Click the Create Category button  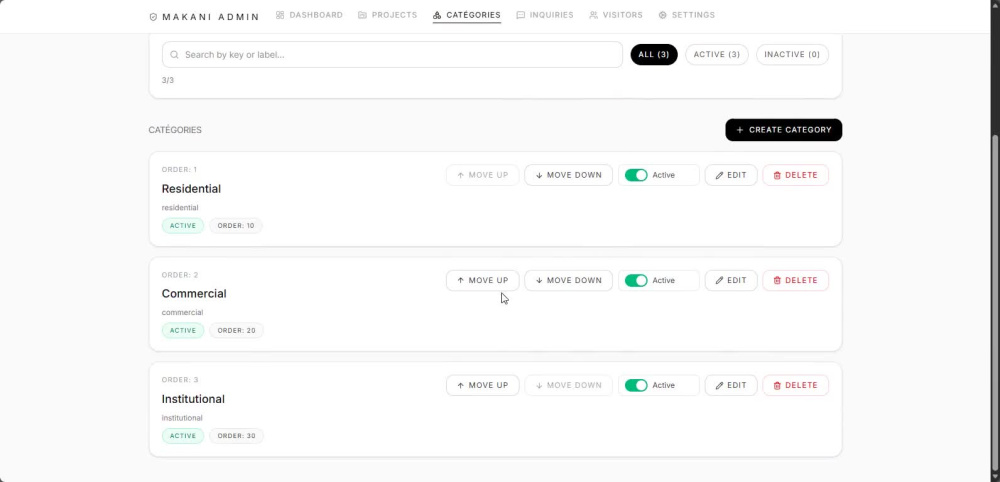pos(783,130)
